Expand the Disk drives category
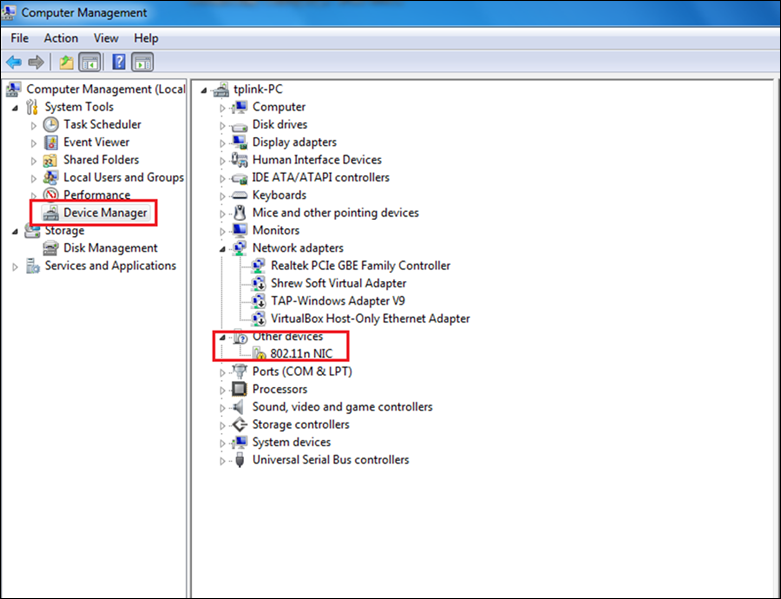 (222, 125)
